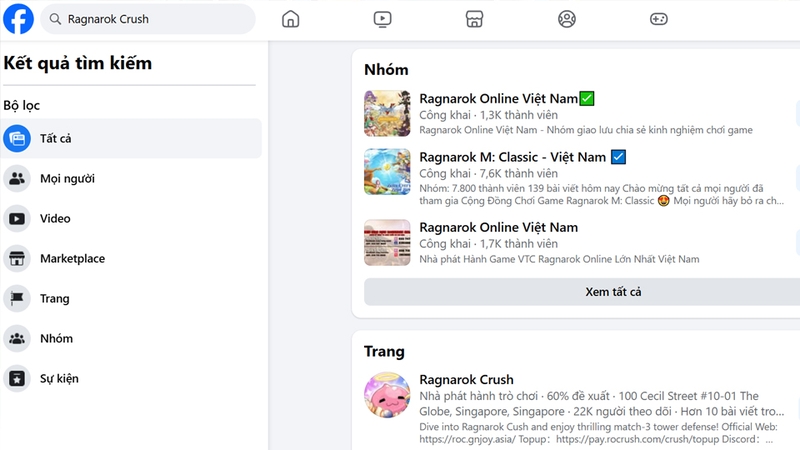Click the description 'Nhà phát Hành Game VTC Ragnarok Online'
Screen dimensions: 800x450
[x=559, y=259]
